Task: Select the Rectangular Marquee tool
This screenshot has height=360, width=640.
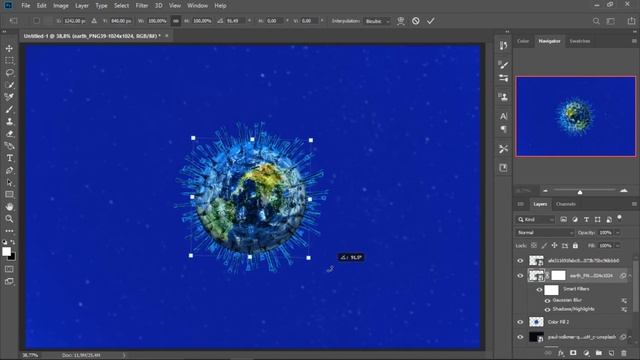Action: 9,60
